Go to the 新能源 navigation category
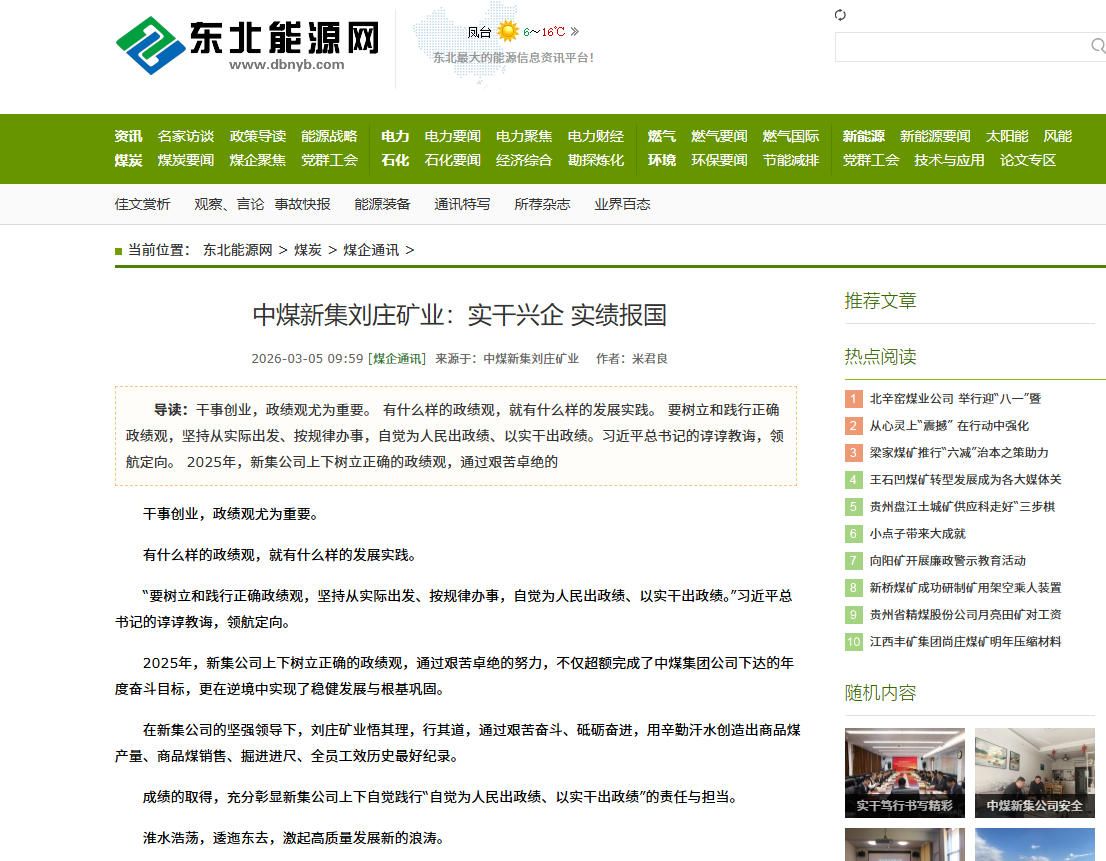 pos(863,136)
